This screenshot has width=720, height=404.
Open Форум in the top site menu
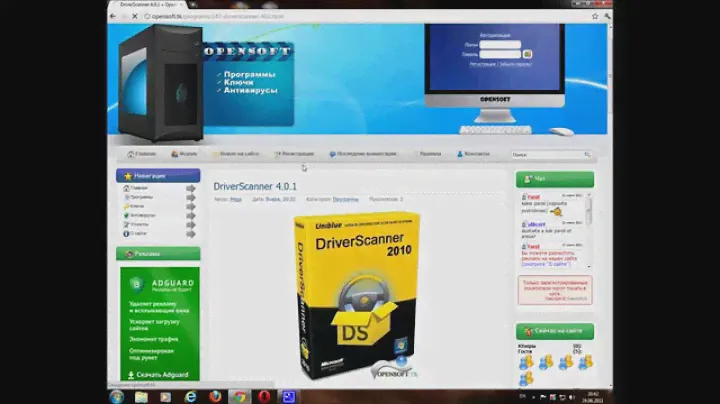pyautogui.click(x=183, y=154)
